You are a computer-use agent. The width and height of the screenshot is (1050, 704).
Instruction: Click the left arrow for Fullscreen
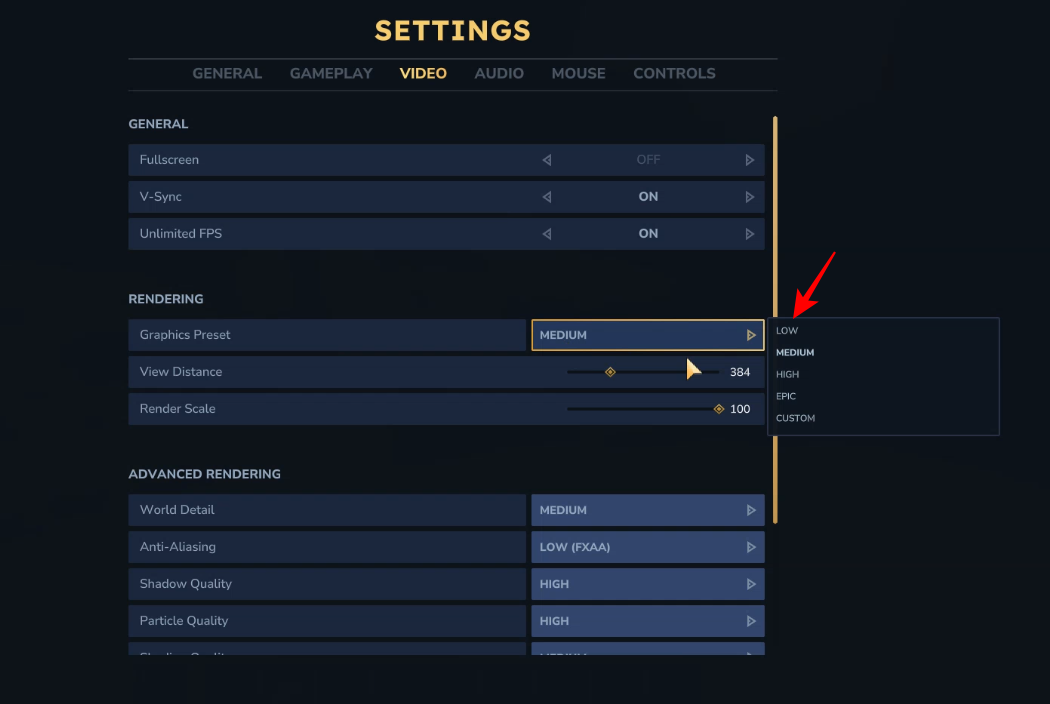tap(547, 160)
